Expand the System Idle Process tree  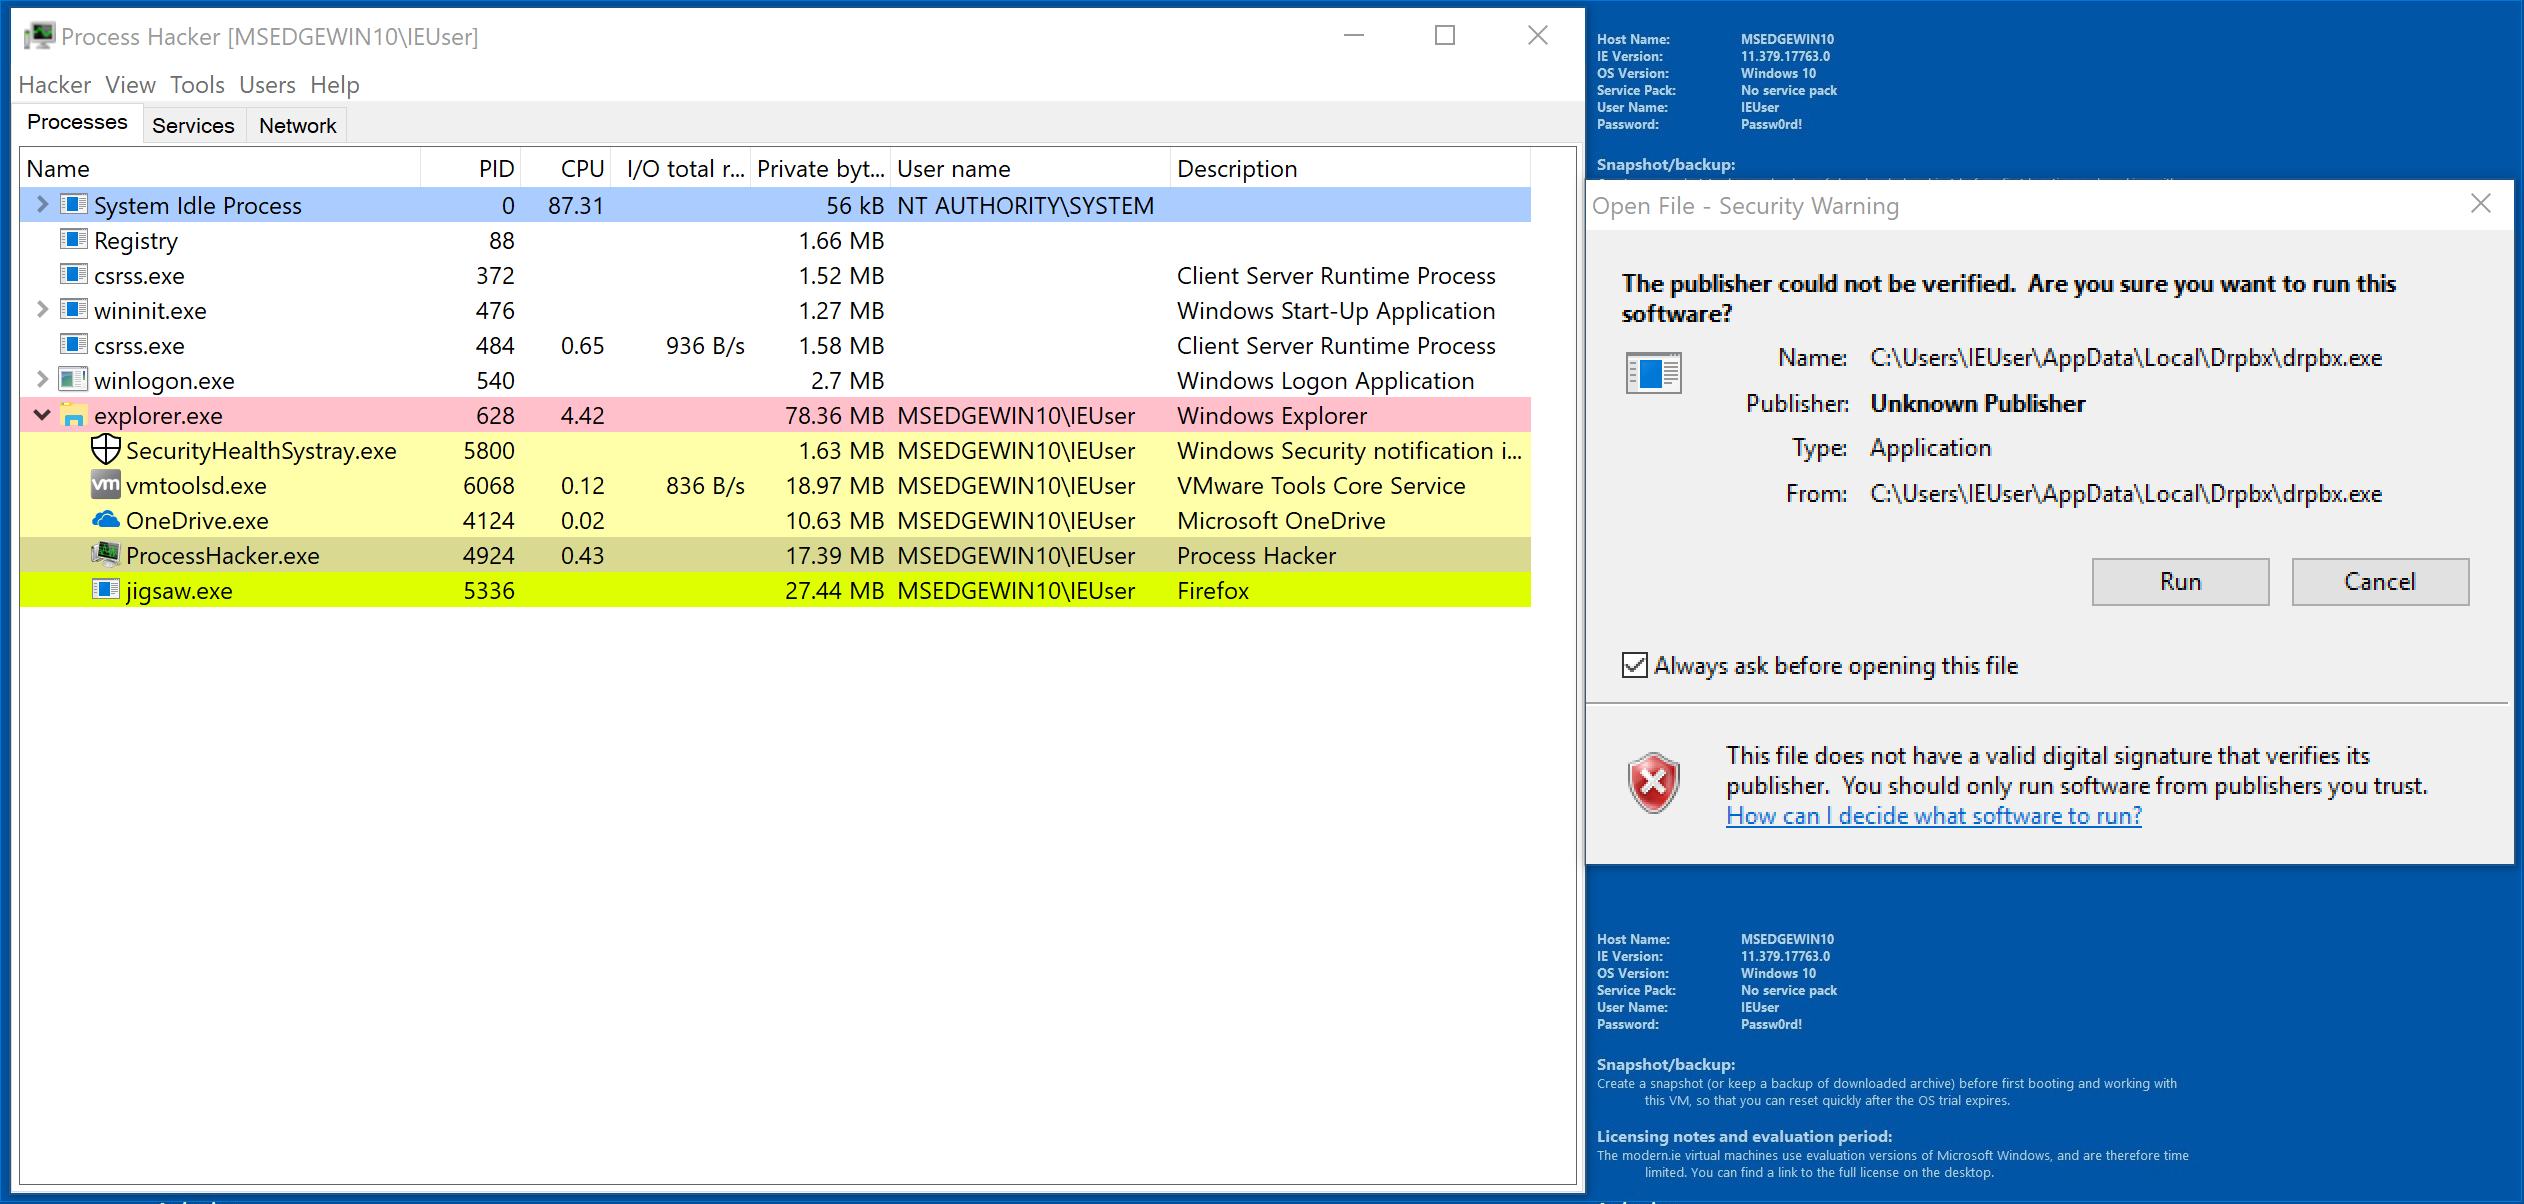coord(42,205)
